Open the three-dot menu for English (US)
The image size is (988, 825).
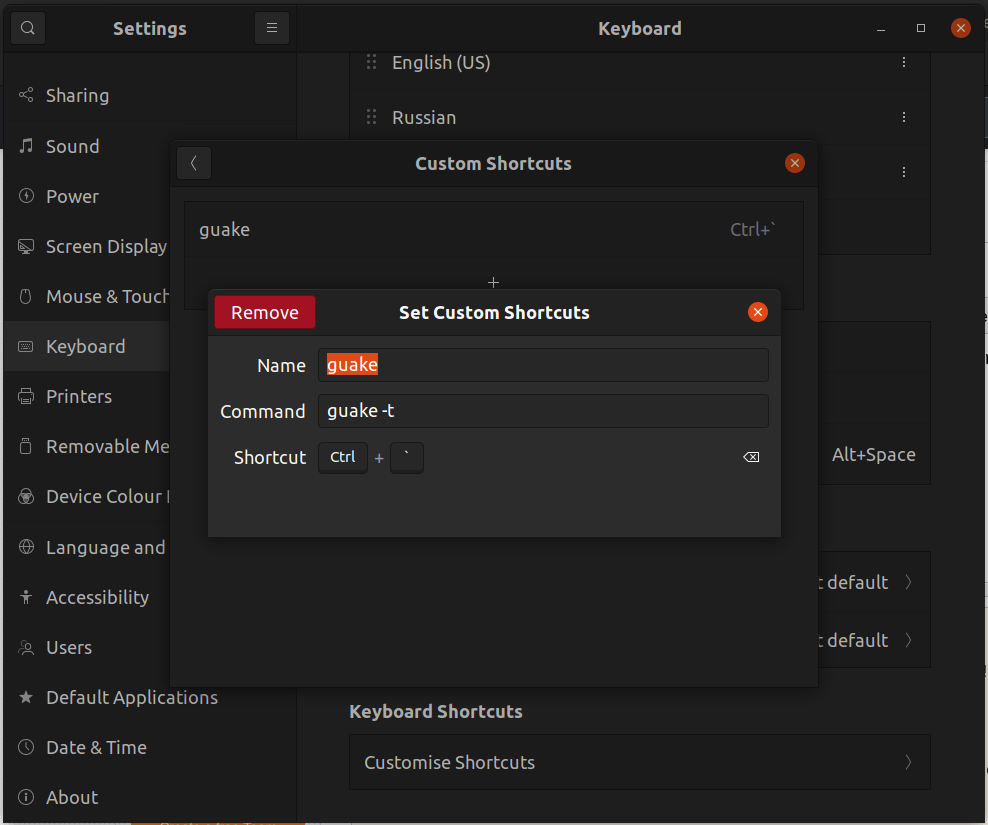pyautogui.click(x=904, y=62)
